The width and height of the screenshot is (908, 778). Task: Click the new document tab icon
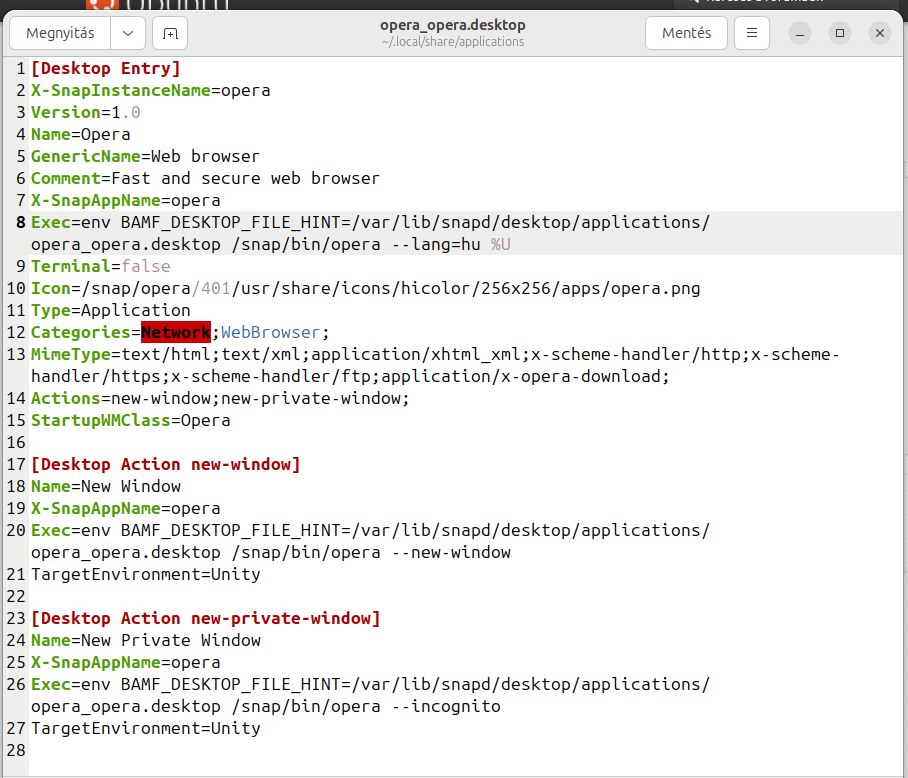coord(170,33)
